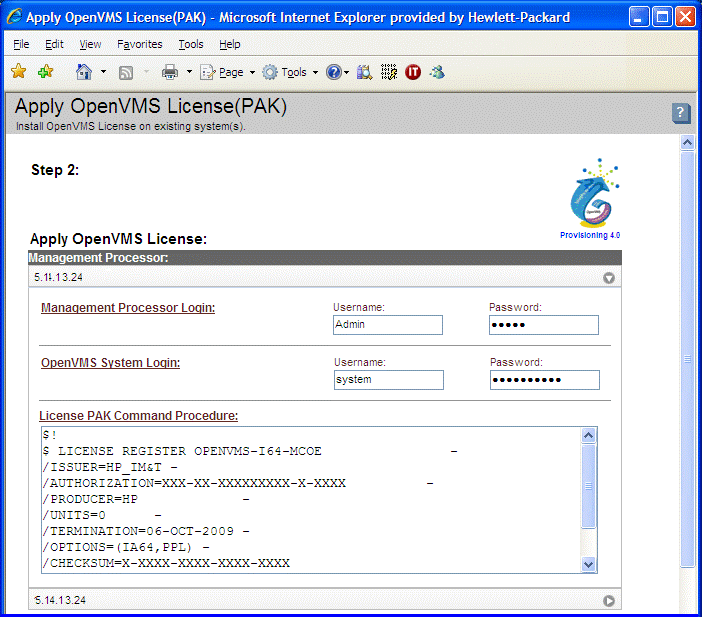Click the License text area scrollbar thumb
This screenshot has width=702, height=617.
click(x=588, y=486)
